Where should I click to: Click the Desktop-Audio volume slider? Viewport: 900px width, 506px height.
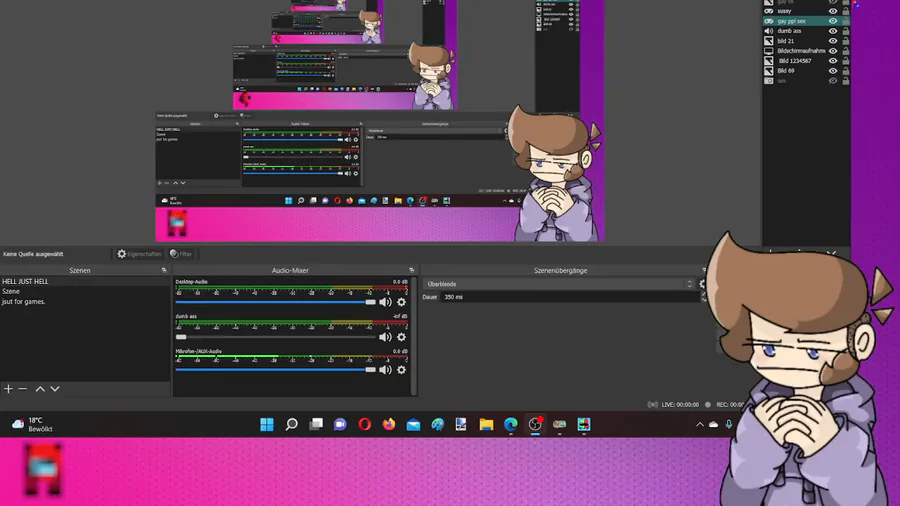tap(276, 302)
